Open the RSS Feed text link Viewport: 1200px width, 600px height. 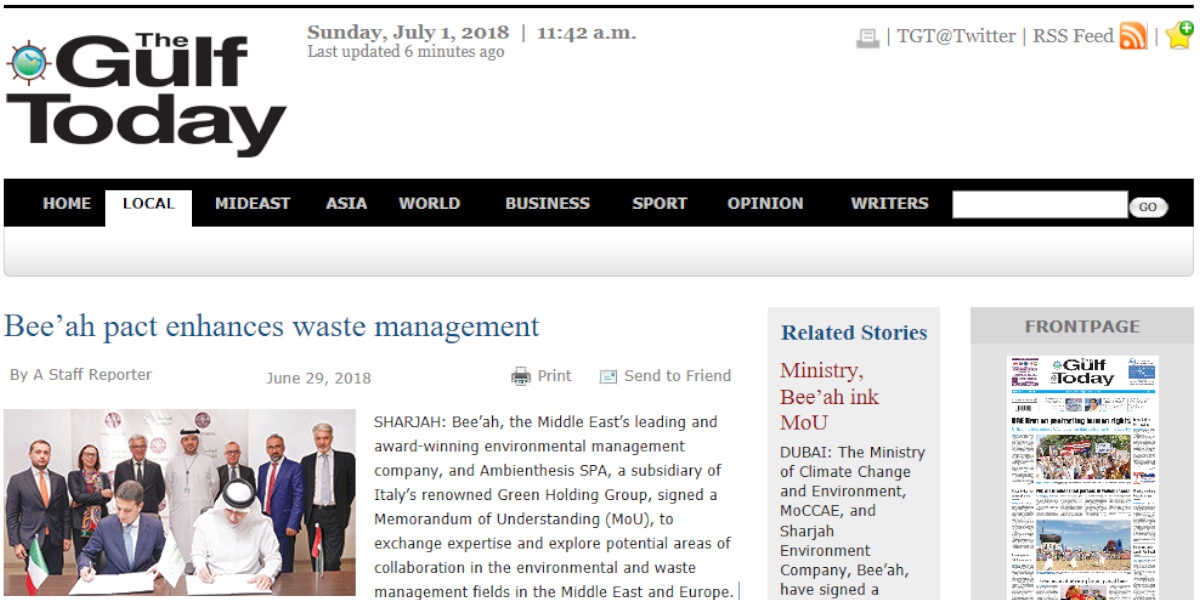(1073, 36)
